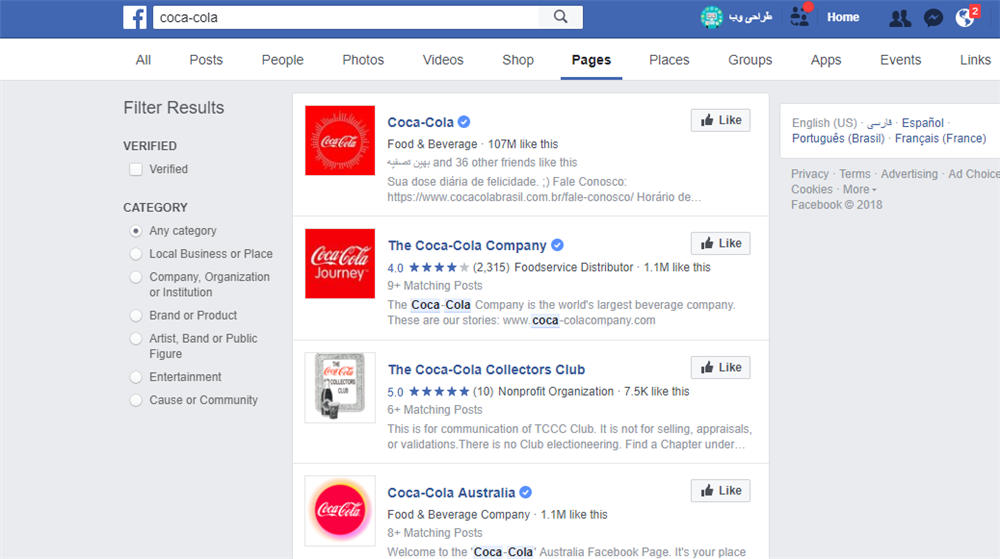This screenshot has height=559, width=1000.
Task: Like The Coca-Cola Collectors Club page
Action: point(721,367)
